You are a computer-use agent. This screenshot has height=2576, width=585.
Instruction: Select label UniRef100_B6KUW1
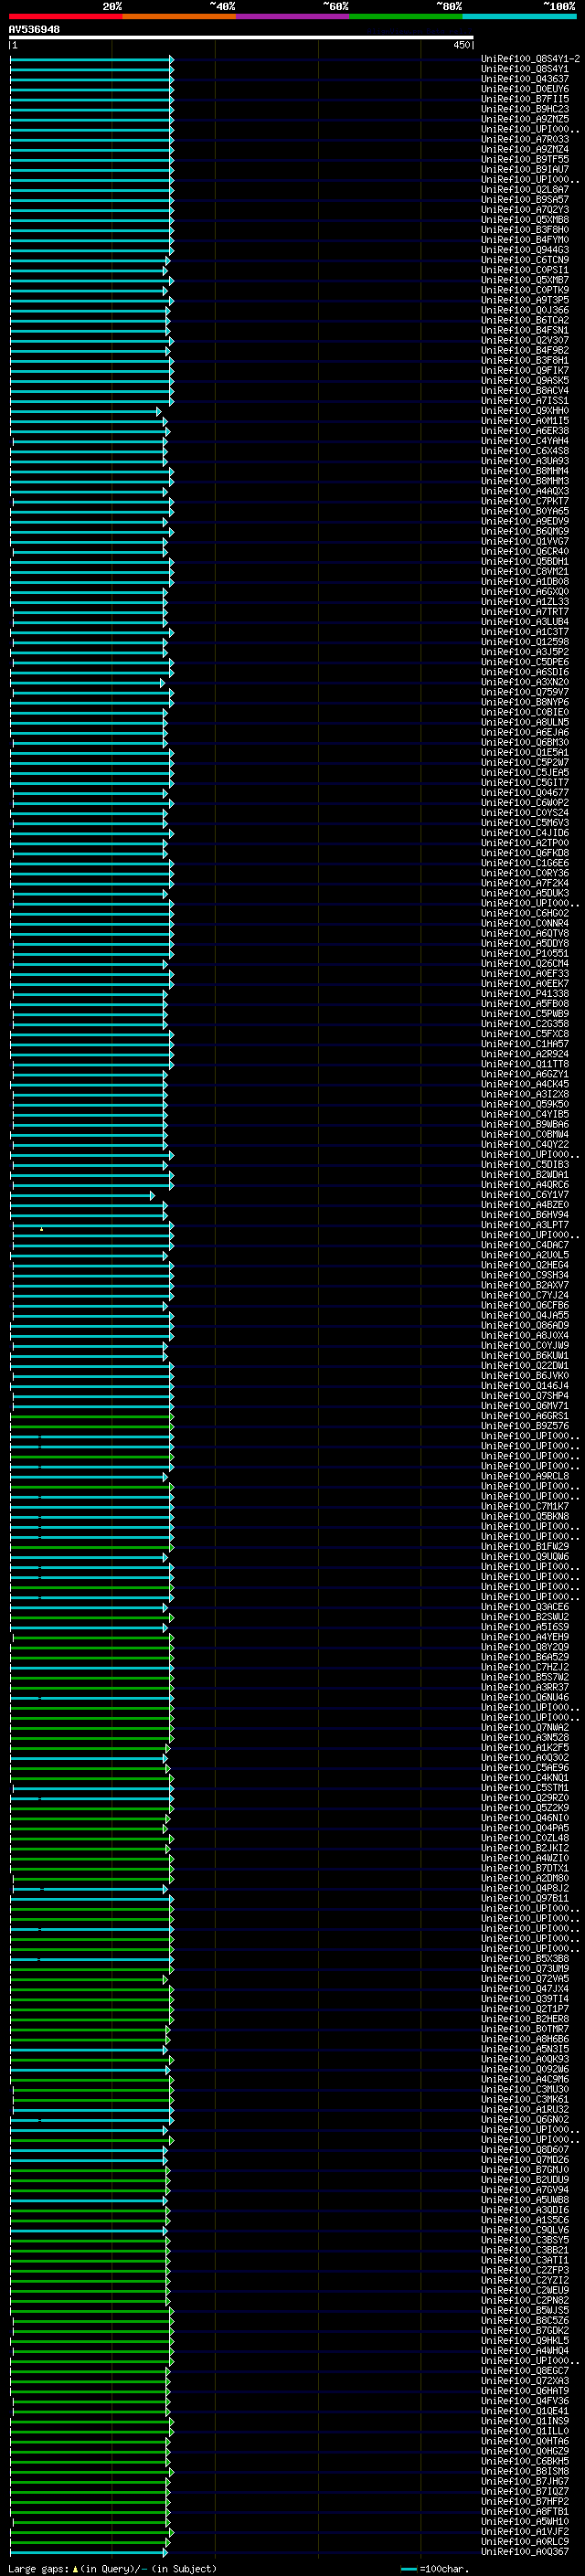pyautogui.click(x=525, y=1355)
